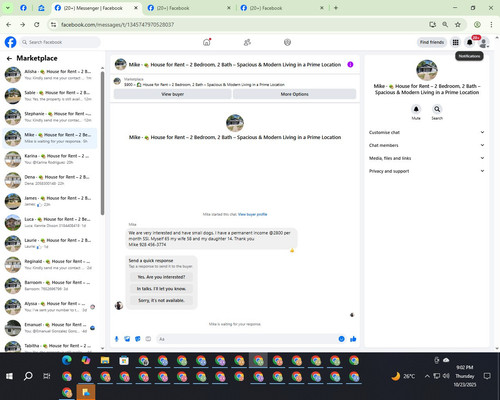Image resolution: width=500 pixels, height=400 pixels.
Task: Open Laurie's conversation in the list
Action: [x=50, y=243]
